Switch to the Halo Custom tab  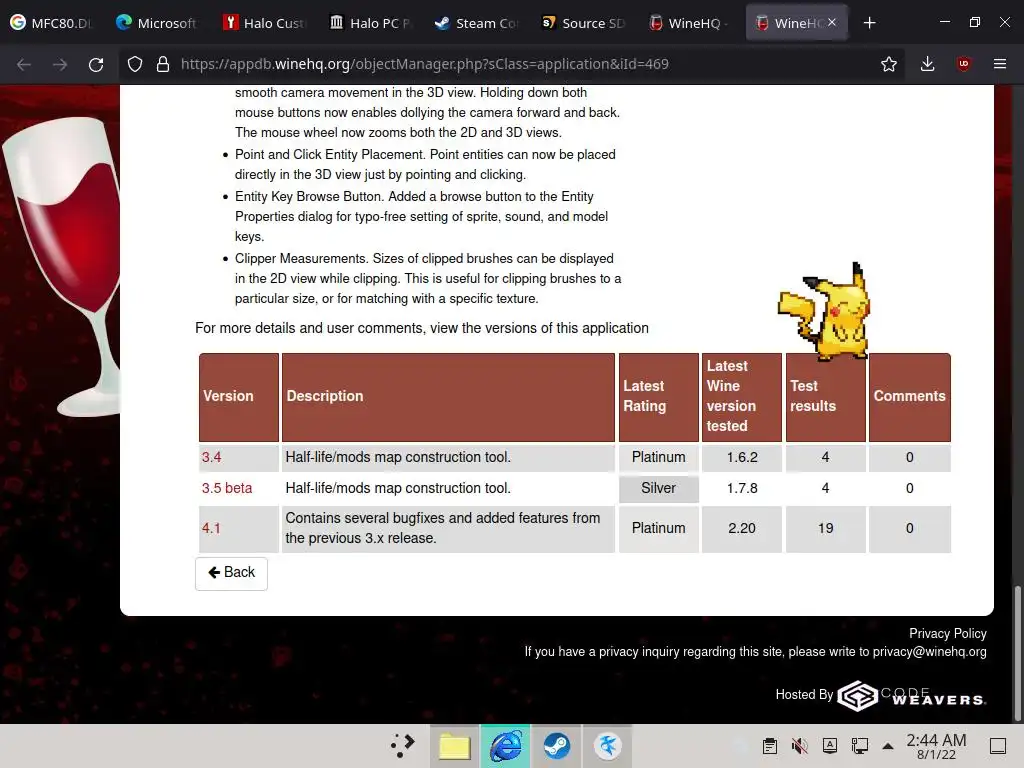(264, 23)
